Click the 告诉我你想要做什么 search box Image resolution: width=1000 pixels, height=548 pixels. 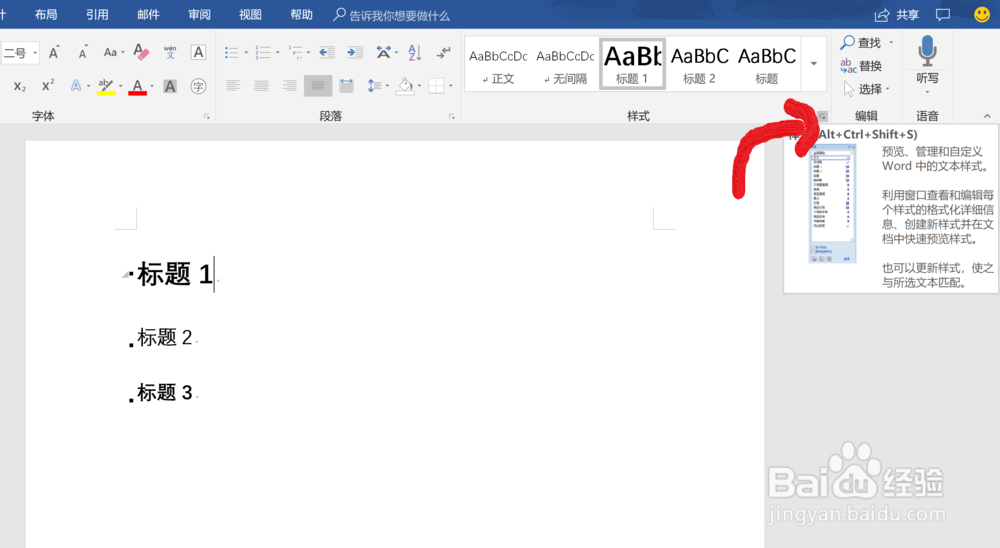[392, 15]
